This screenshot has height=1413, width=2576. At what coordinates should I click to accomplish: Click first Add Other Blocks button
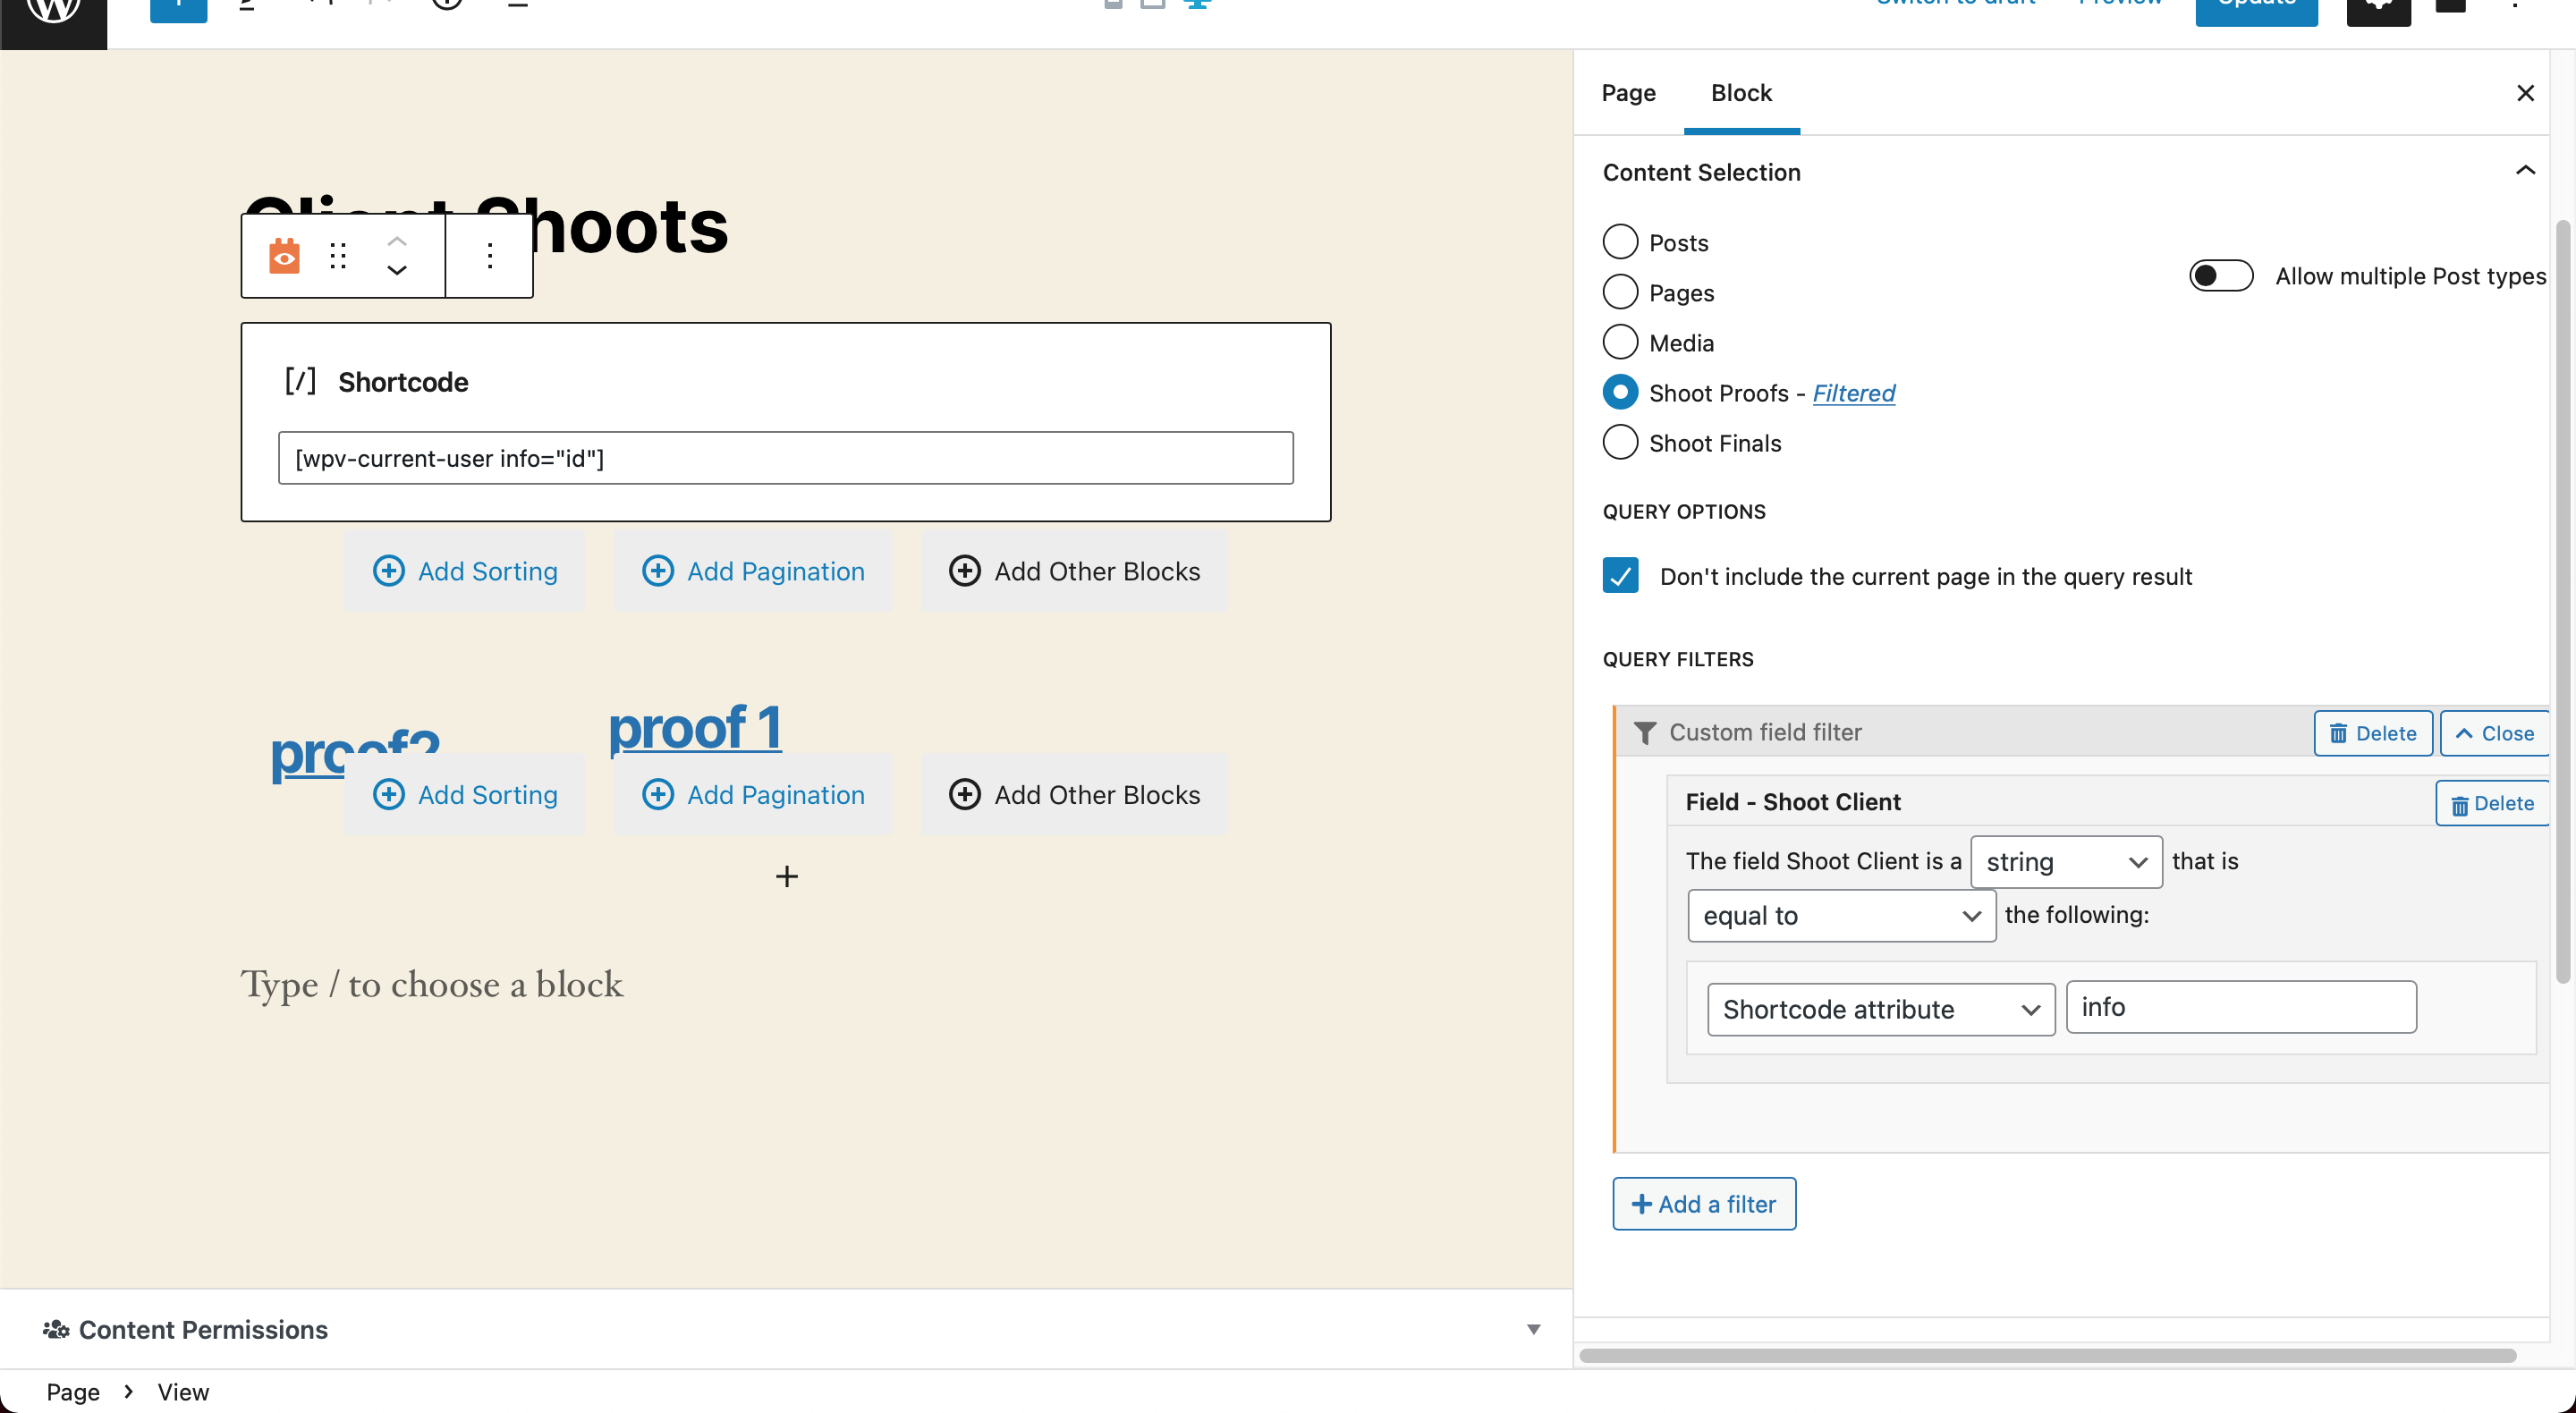[1074, 571]
